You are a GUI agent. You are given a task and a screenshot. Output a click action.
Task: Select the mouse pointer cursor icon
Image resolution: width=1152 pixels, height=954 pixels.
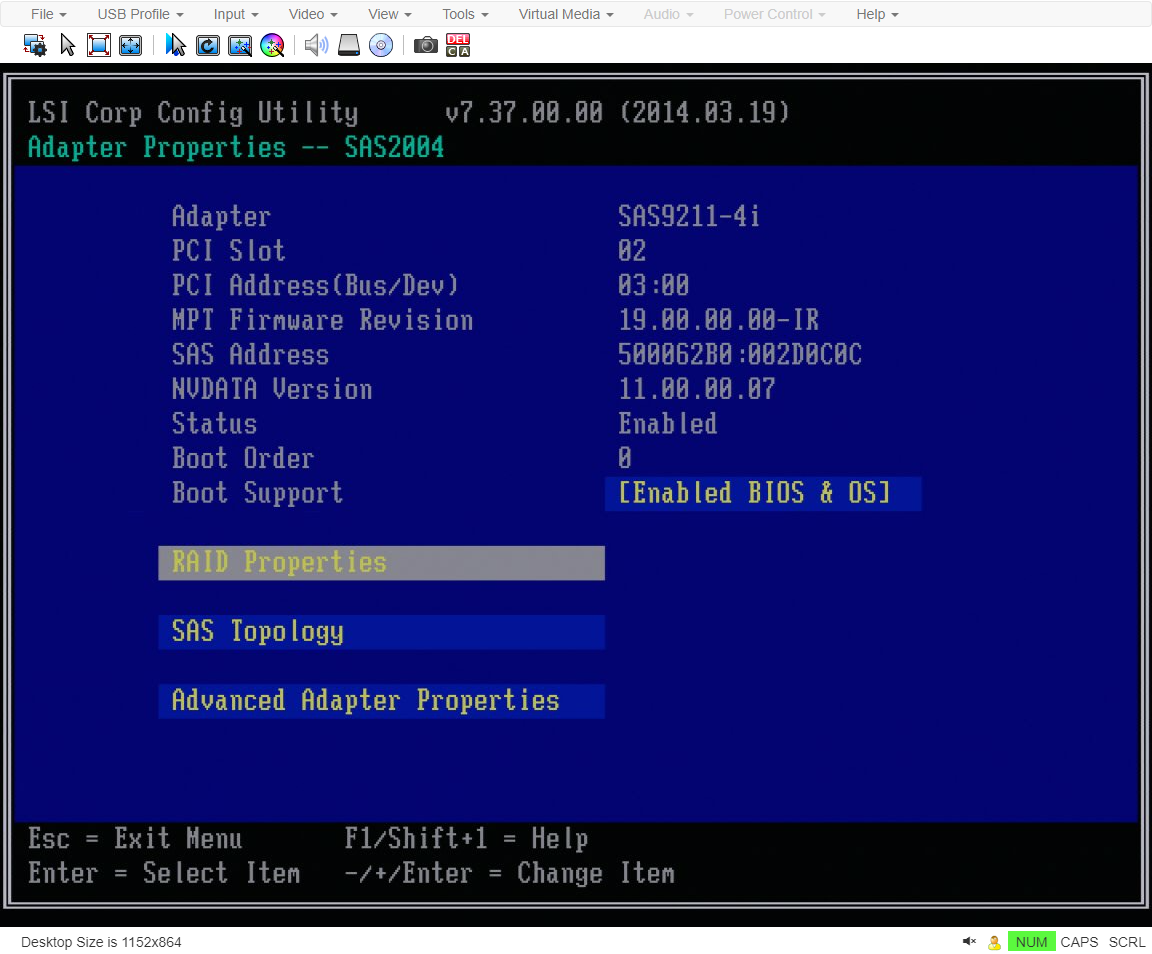coord(68,46)
